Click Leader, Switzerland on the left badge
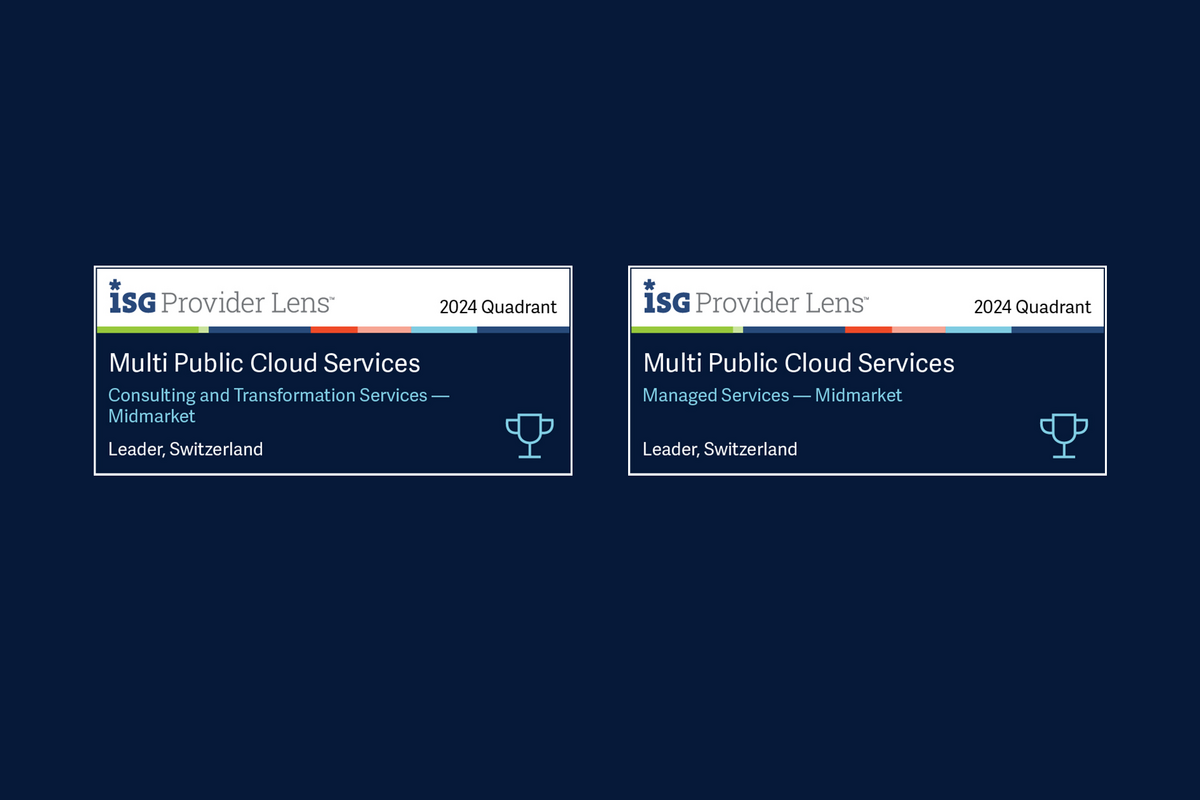This screenshot has height=800, width=1200. pyautogui.click(x=185, y=449)
